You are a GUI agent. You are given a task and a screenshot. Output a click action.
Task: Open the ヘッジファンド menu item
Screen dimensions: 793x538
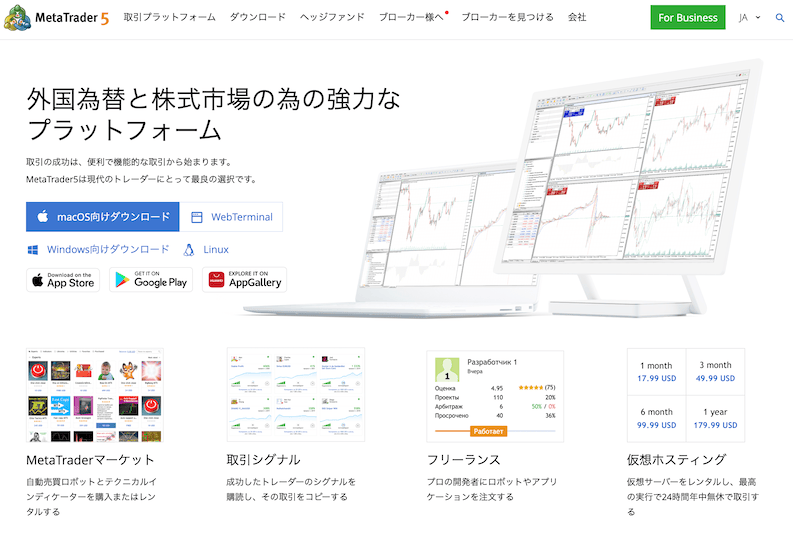pyautogui.click(x=332, y=17)
